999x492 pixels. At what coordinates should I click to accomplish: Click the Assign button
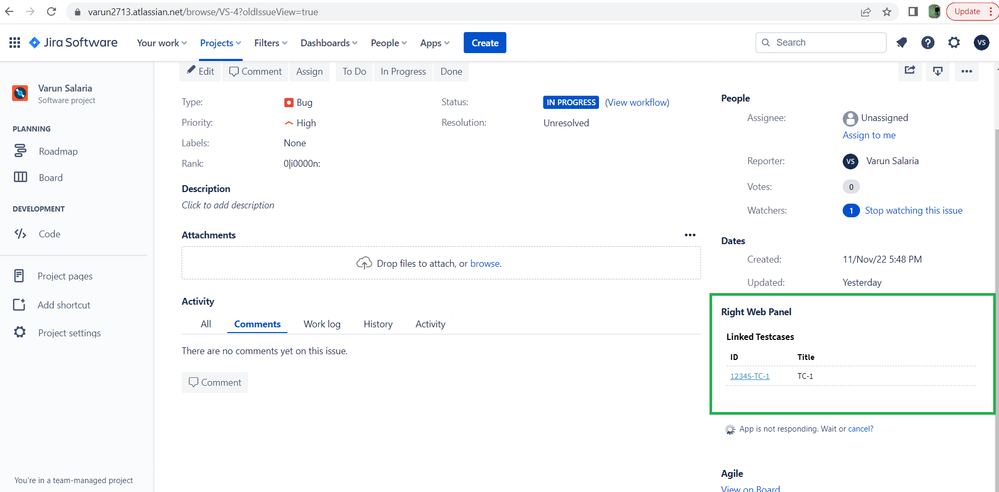[310, 71]
